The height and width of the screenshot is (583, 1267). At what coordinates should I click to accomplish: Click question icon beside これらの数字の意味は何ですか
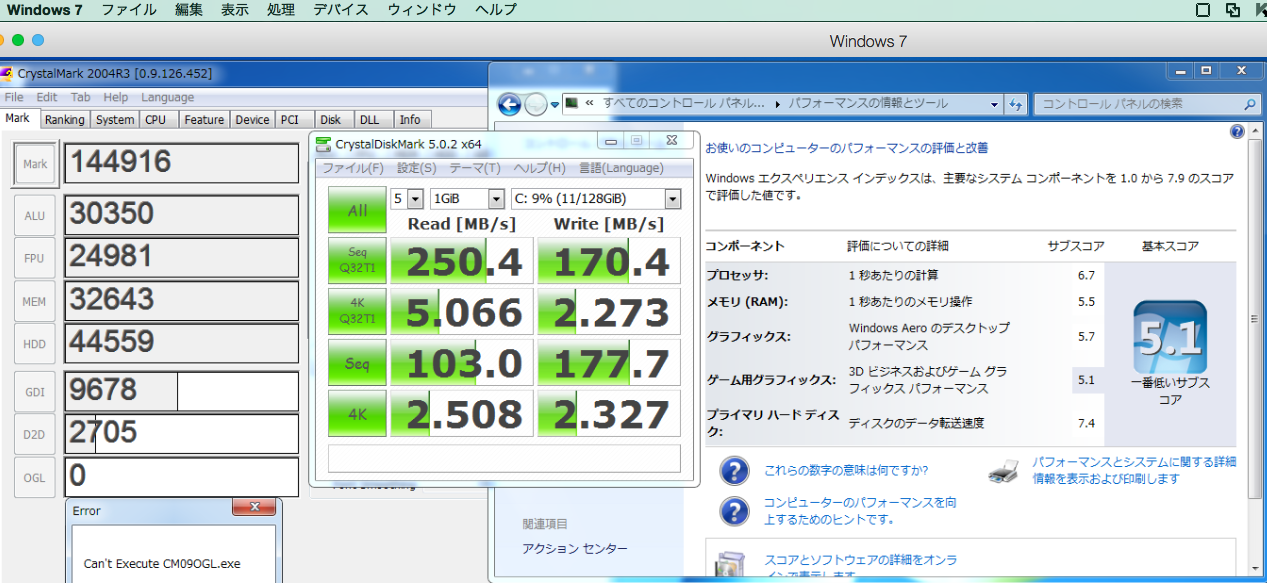tap(734, 471)
